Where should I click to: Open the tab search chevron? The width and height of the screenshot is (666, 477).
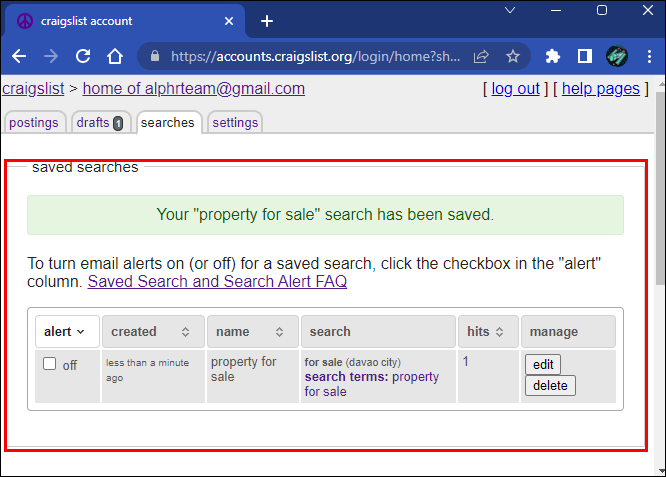510,10
